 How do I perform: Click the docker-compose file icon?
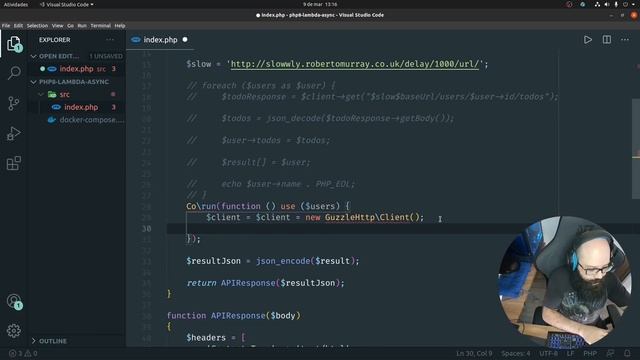[52, 120]
